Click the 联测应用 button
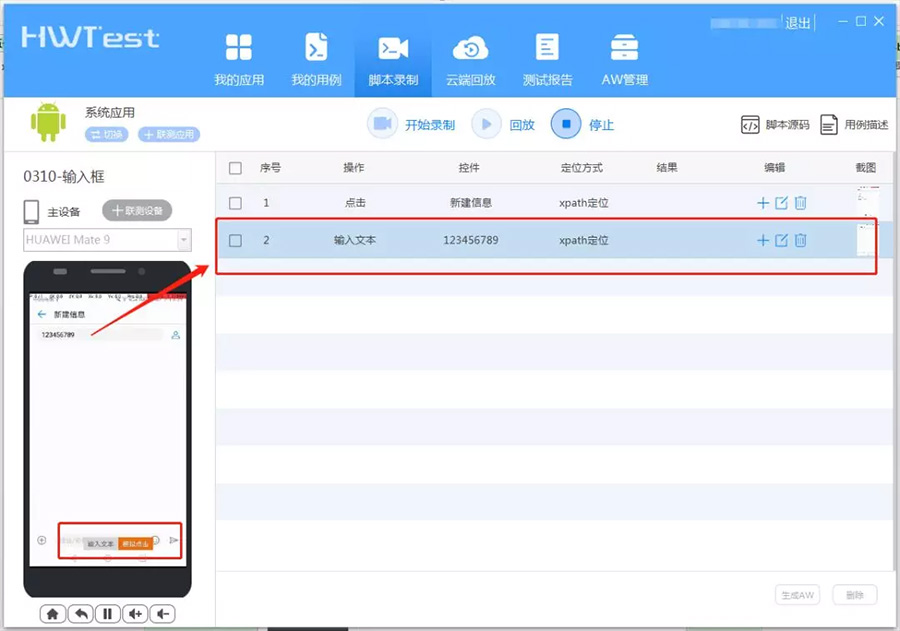This screenshot has height=631, width=900. 169,134
